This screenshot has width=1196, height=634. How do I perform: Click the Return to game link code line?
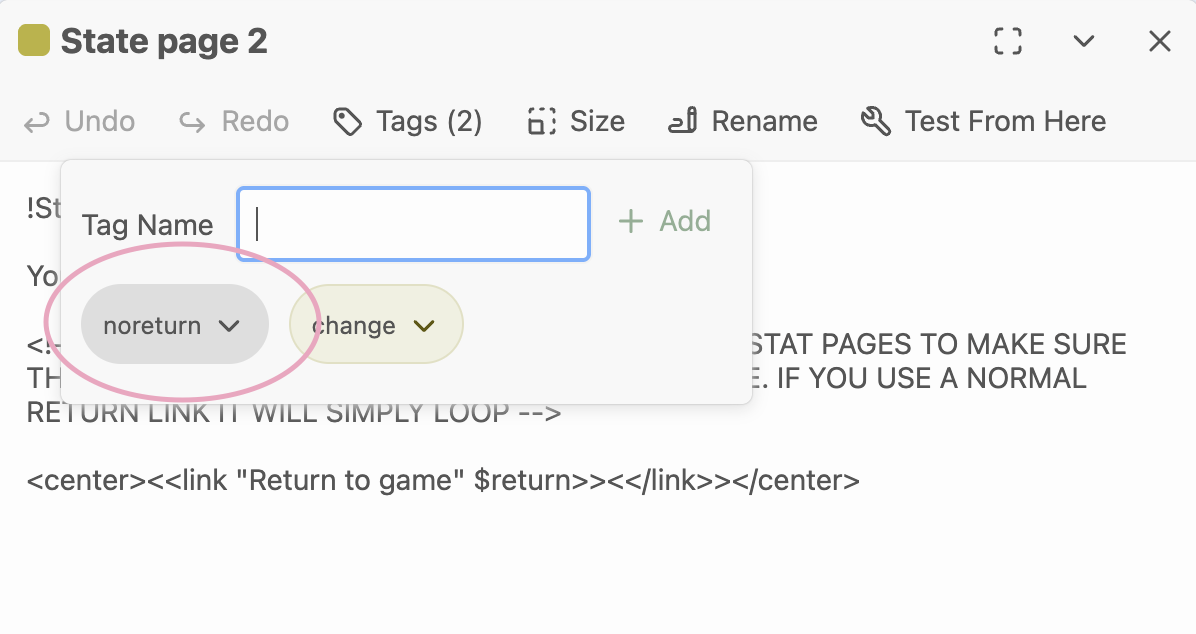pos(443,481)
